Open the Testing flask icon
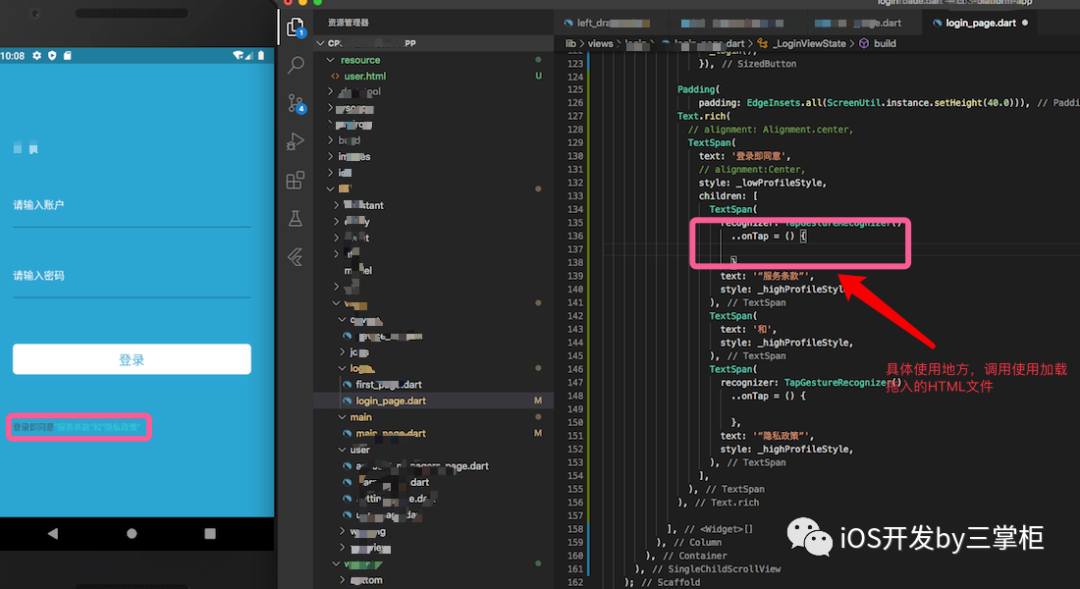Viewport: 1080px width, 589px height. tap(295, 218)
